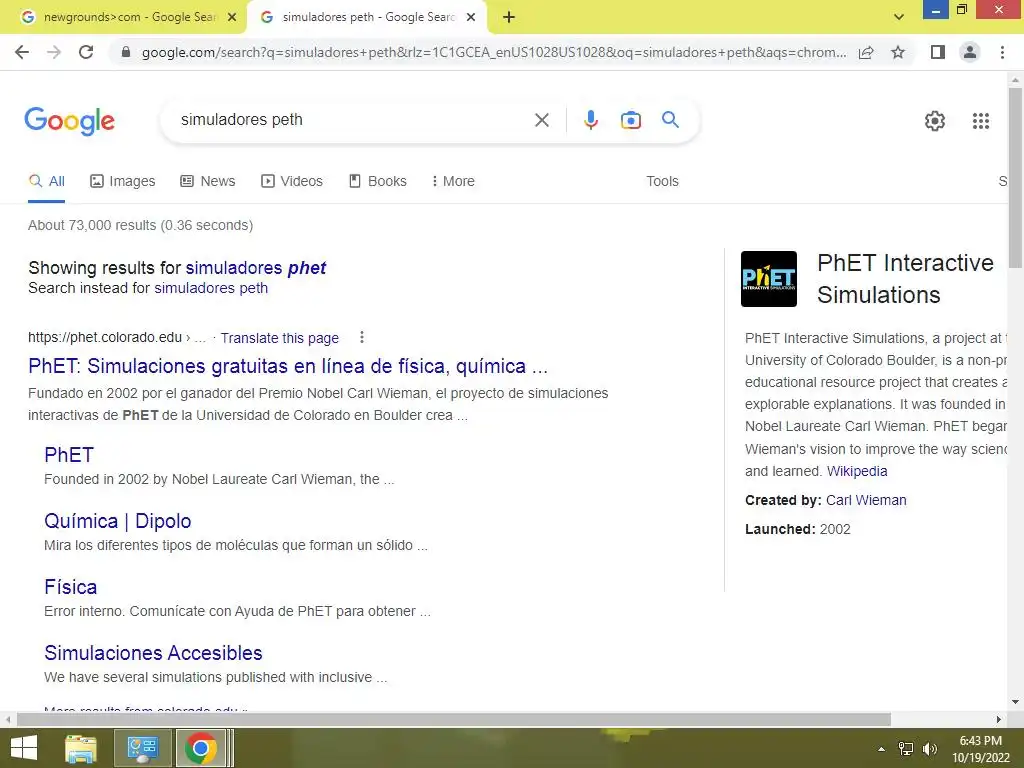Viewport: 1024px width, 768px height.
Task: Switch to News results
Action: tap(208, 181)
